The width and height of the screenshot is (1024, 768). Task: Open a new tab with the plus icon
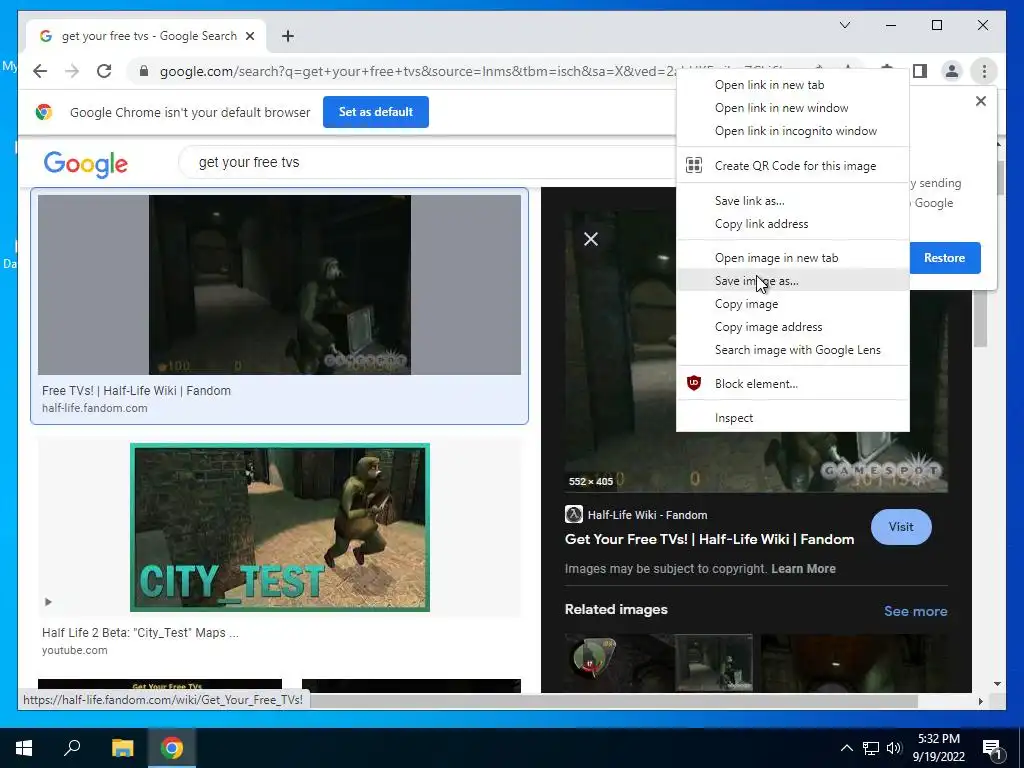click(288, 36)
